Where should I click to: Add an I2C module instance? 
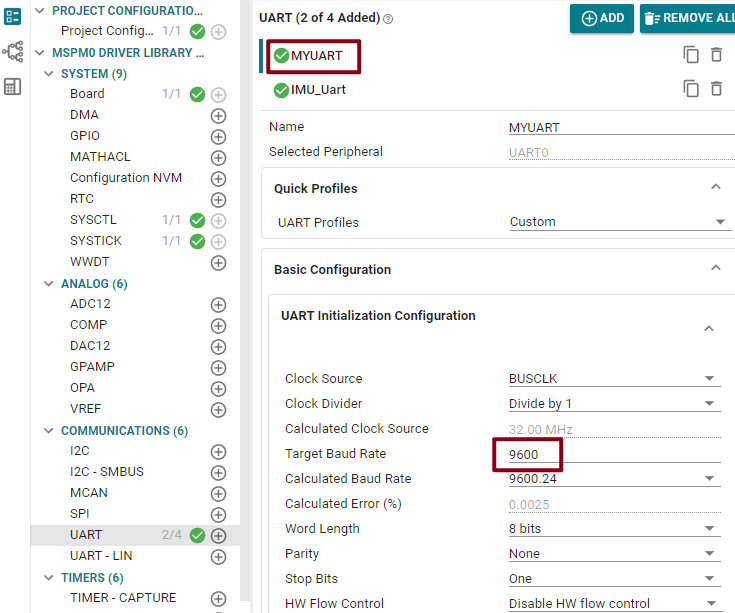(218, 452)
